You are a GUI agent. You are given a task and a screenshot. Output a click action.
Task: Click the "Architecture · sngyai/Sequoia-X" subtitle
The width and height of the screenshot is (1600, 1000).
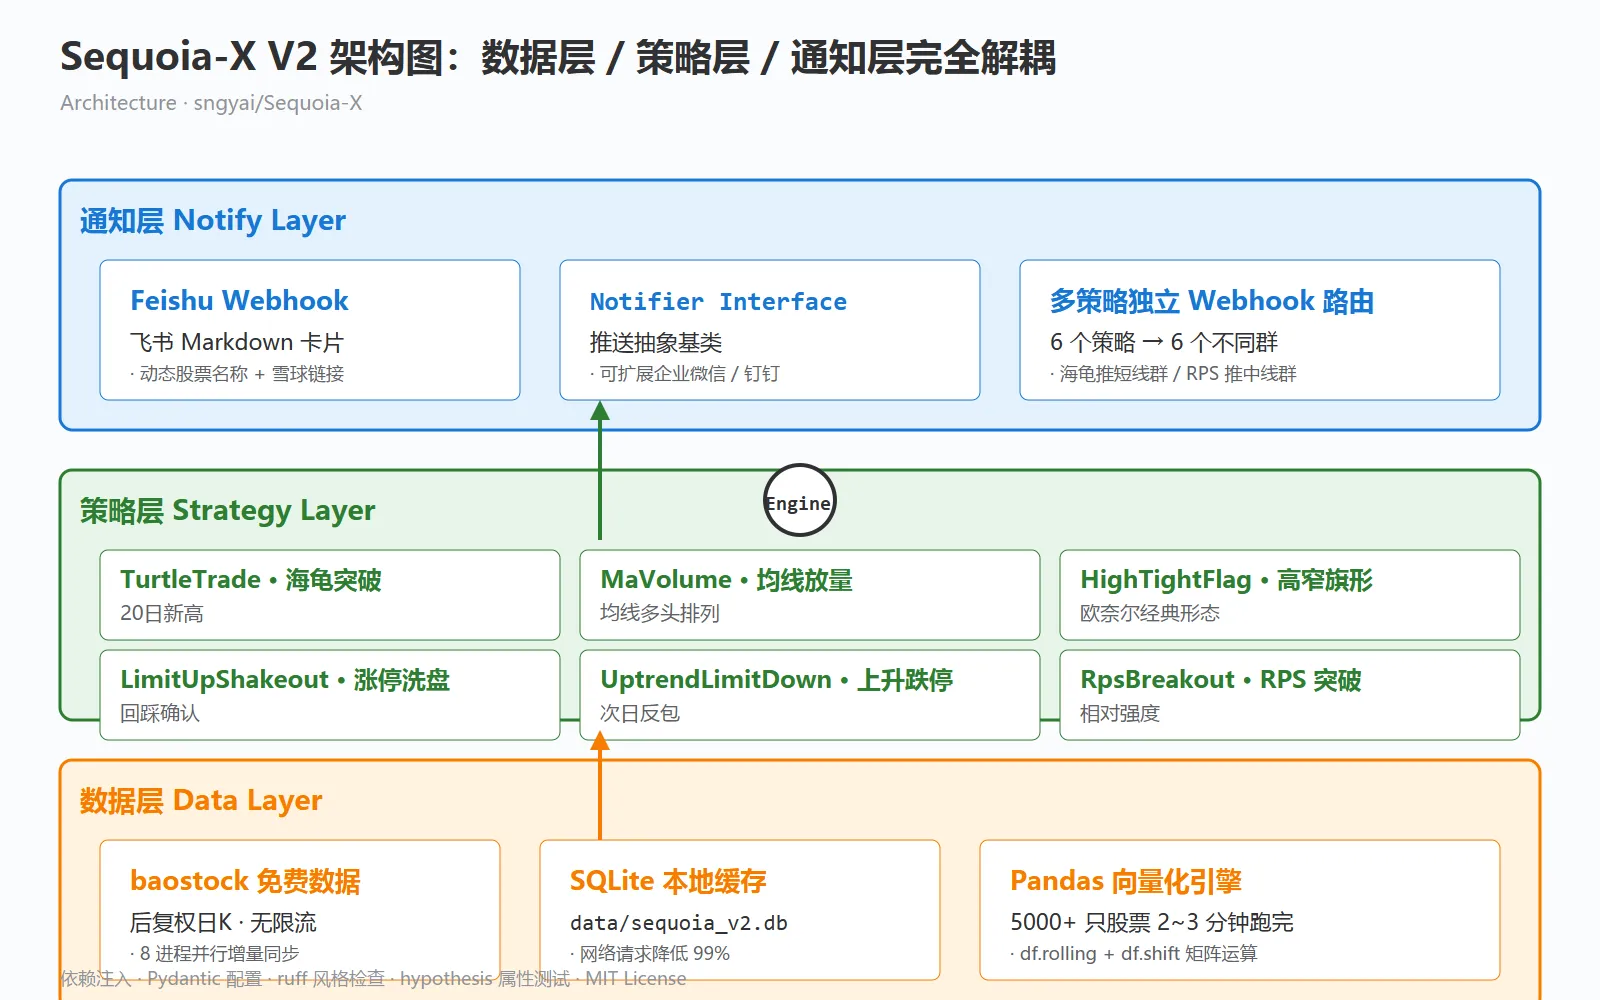[211, 103]
